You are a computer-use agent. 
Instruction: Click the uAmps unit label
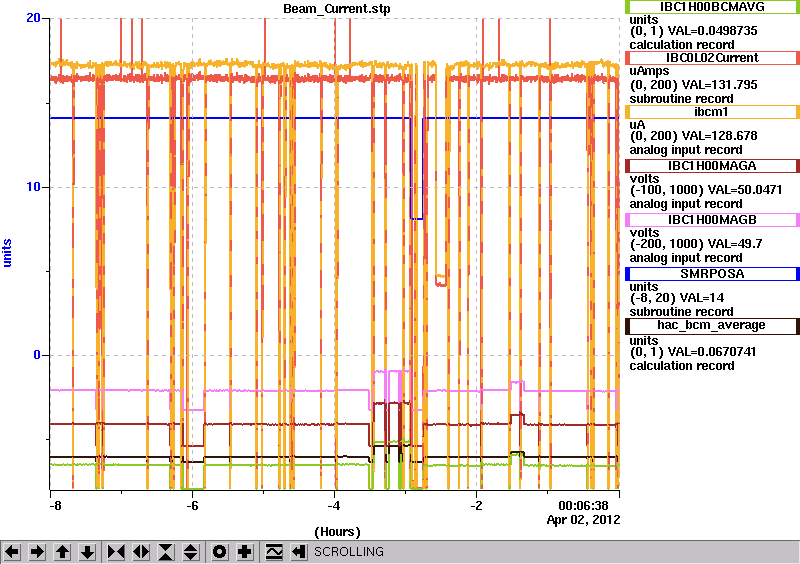[649, 71]
